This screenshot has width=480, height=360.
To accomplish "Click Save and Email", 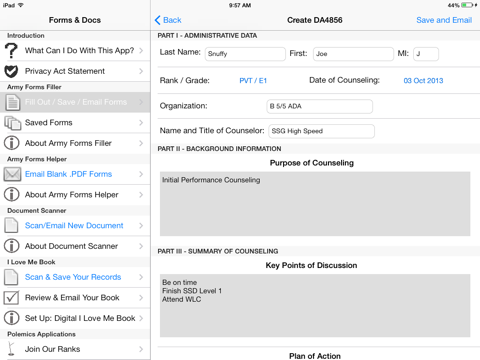I will pos(444,20).
